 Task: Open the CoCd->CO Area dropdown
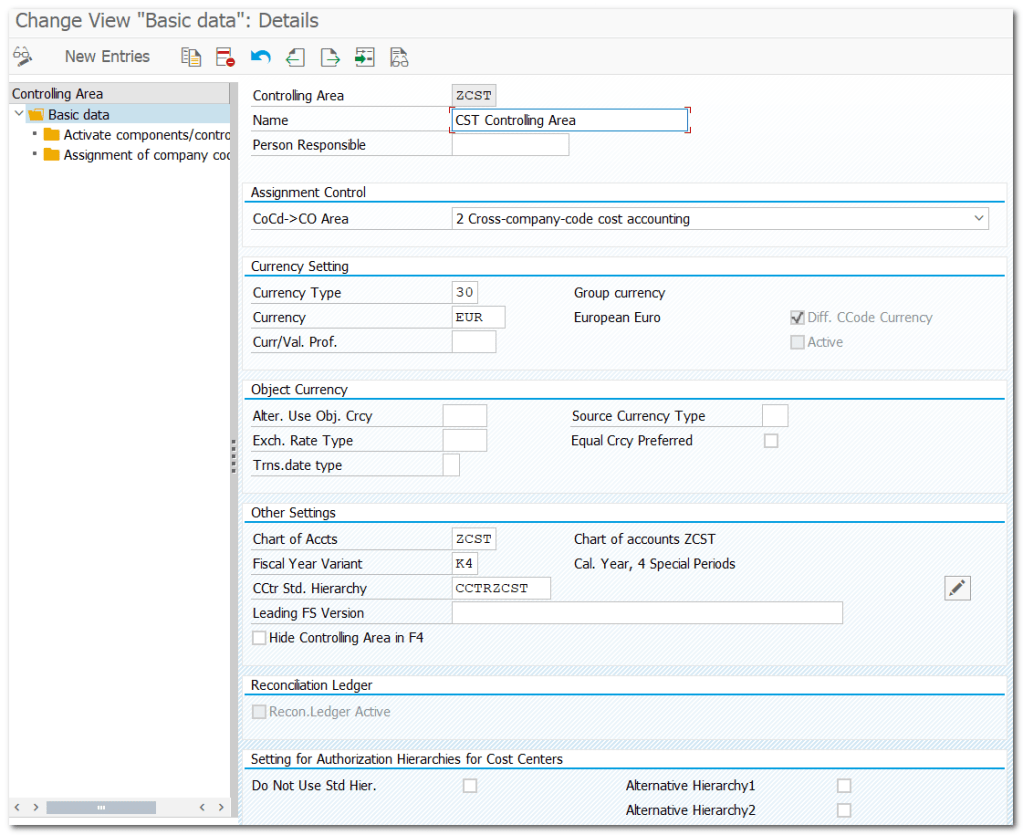coord(977,219)
